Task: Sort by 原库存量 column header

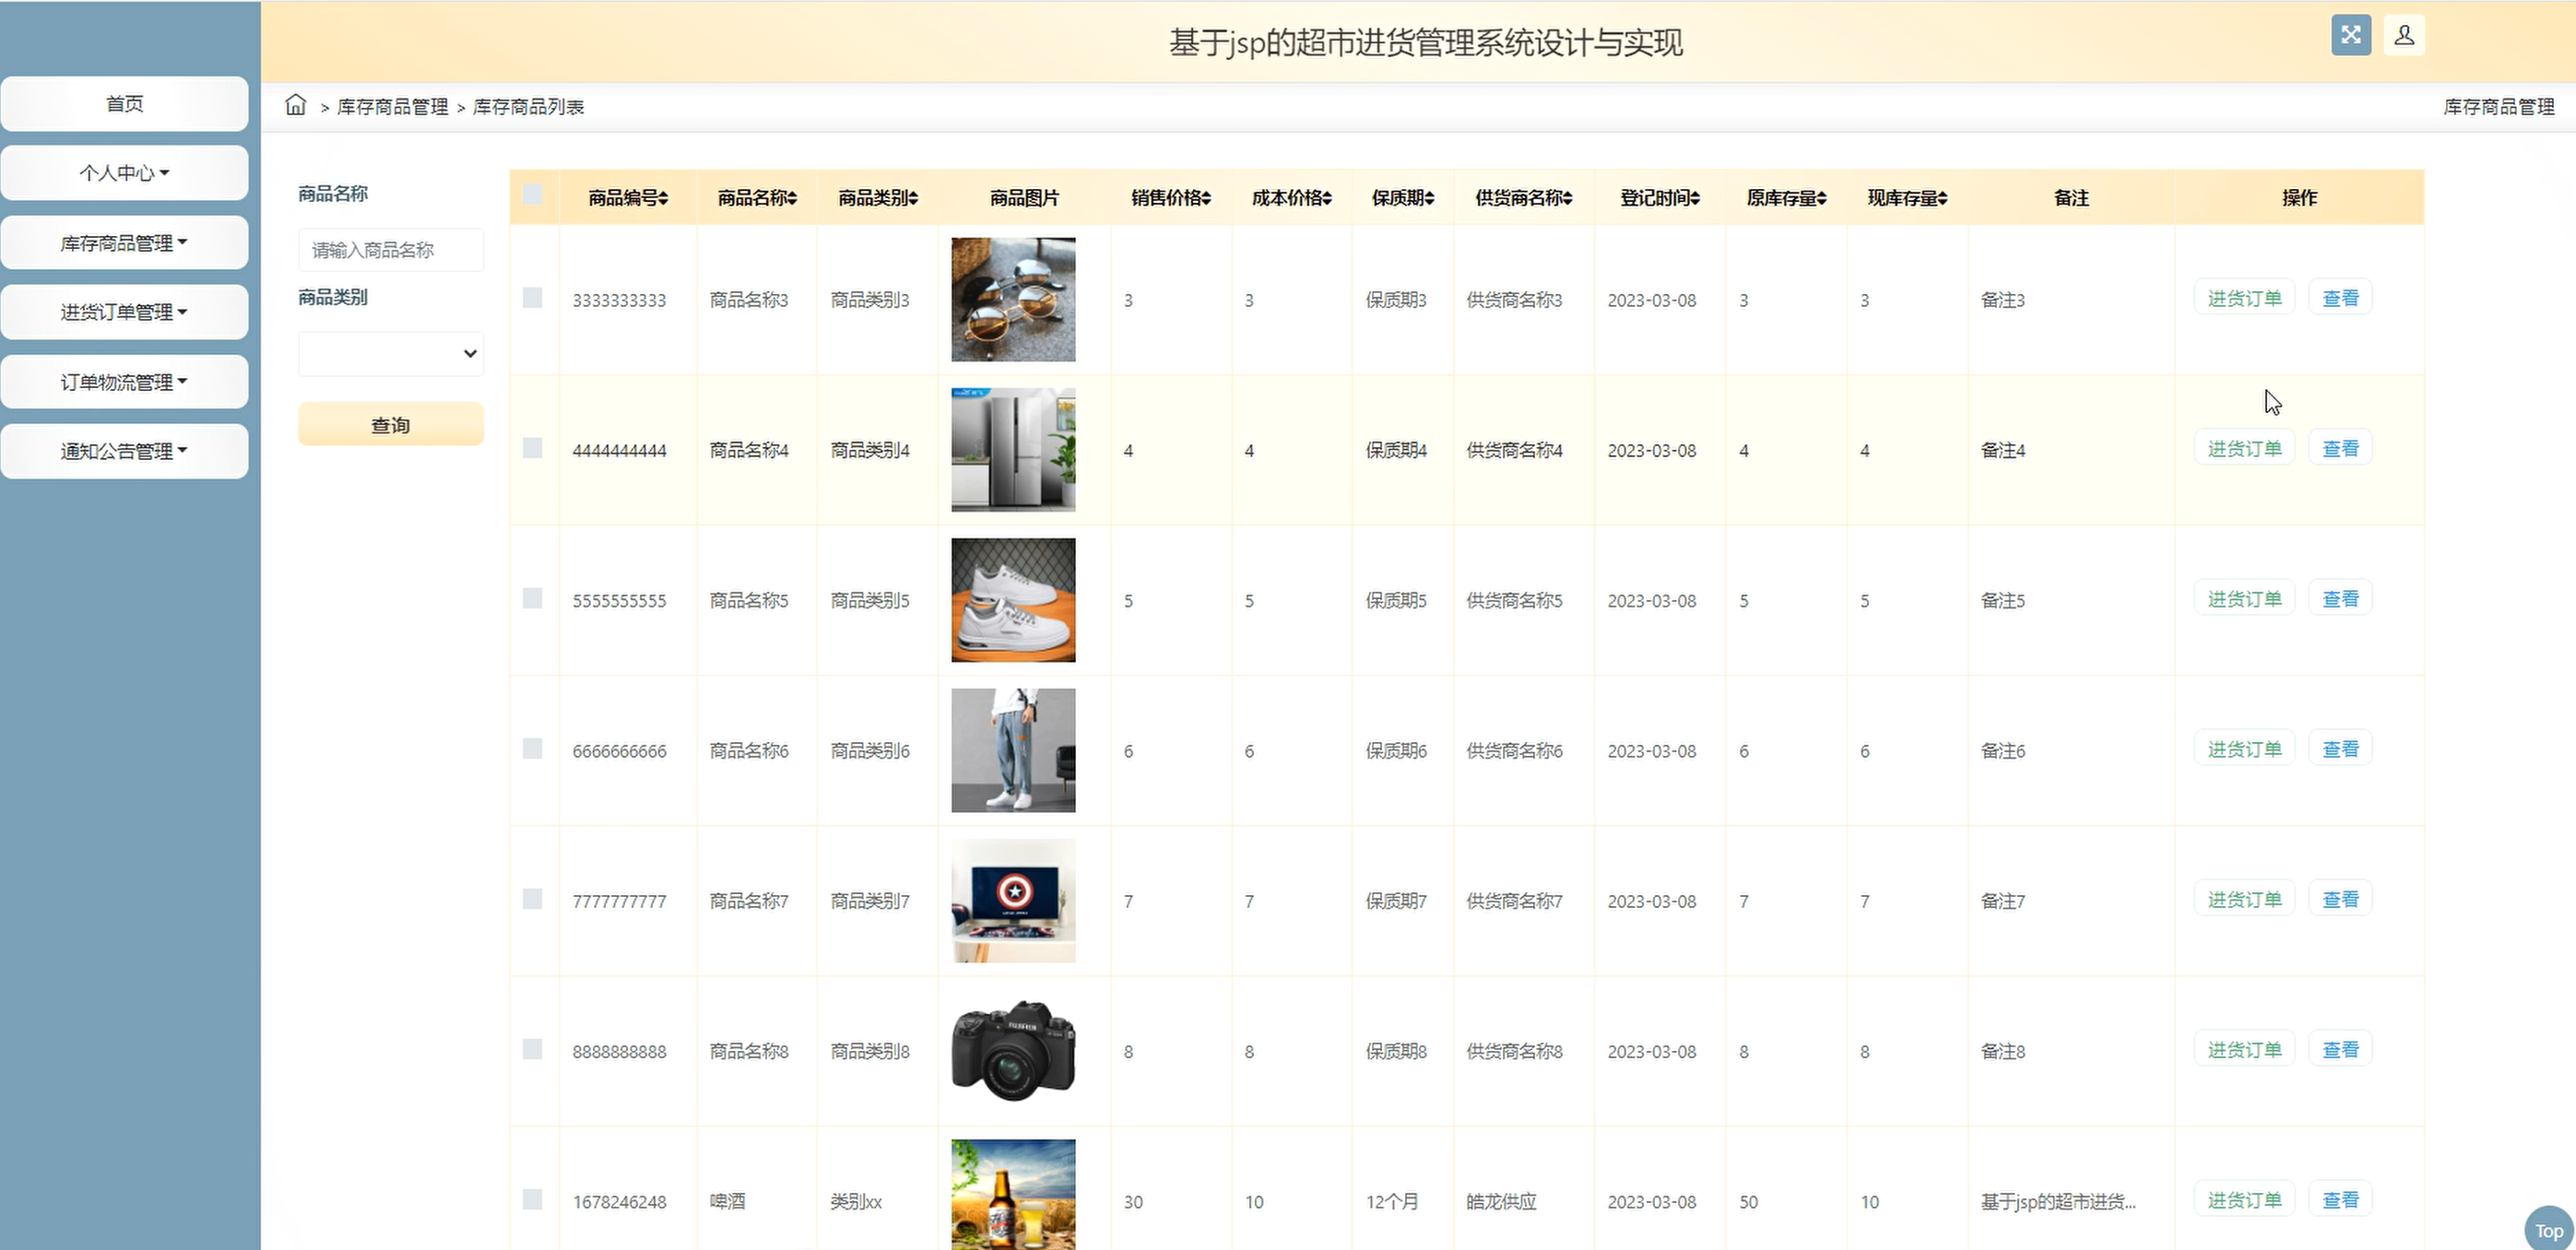Action: (x=1786, y=198)
